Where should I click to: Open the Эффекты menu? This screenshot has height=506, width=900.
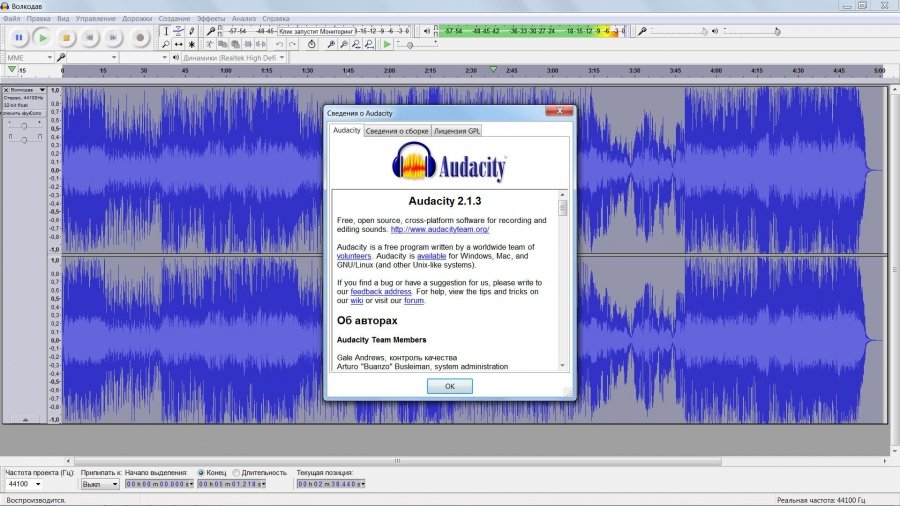tap(211, 18)
